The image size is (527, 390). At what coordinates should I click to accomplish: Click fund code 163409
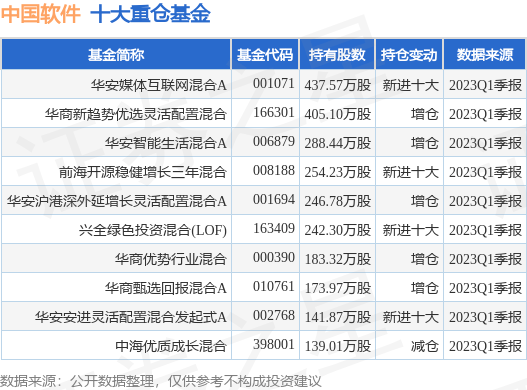pos(274,228)
